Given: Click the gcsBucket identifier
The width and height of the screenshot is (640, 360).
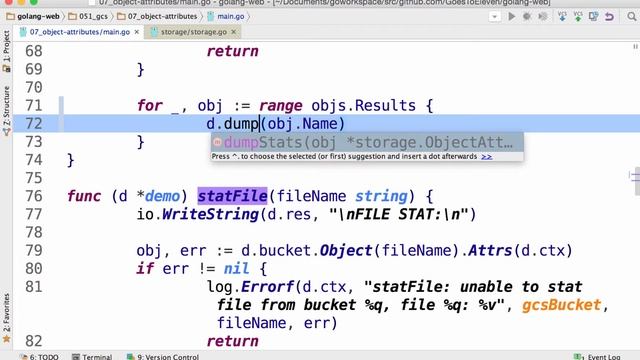Looking at the screenshot, I should [561, 305].
